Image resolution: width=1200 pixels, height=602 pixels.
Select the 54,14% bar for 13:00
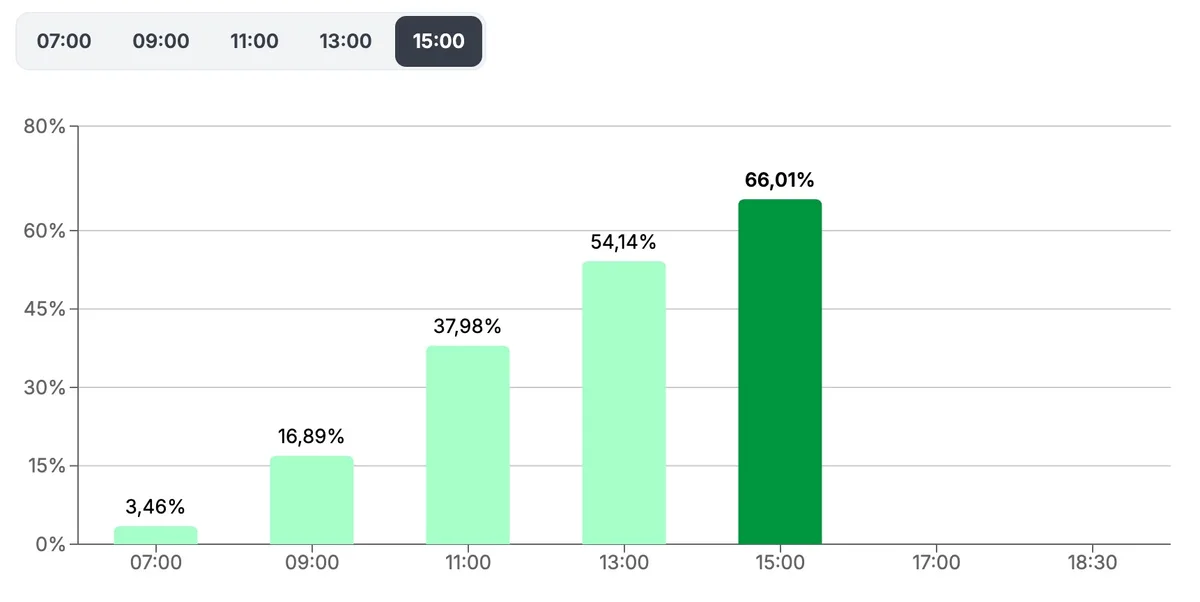[624, 402]
